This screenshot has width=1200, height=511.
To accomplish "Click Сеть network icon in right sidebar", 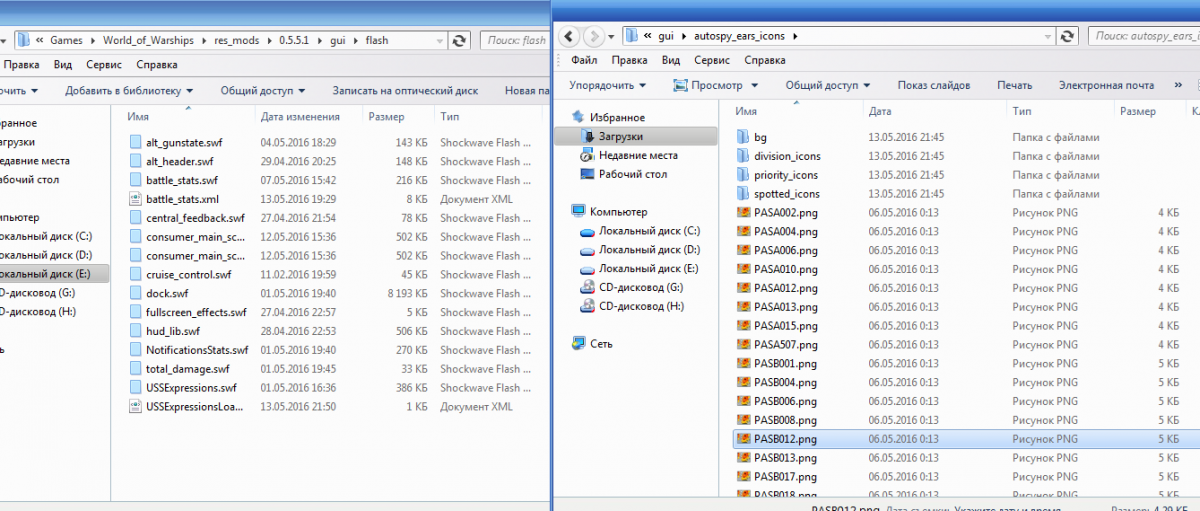I will tap(578, 343).
